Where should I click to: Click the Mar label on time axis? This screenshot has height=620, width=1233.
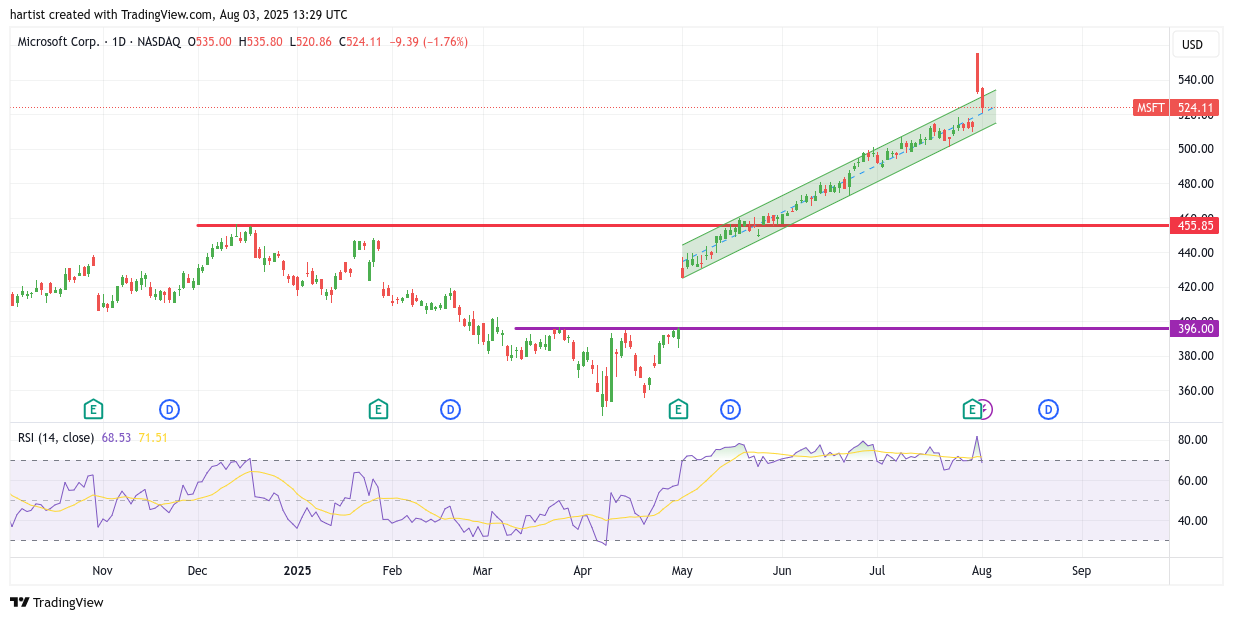point(483,571)
